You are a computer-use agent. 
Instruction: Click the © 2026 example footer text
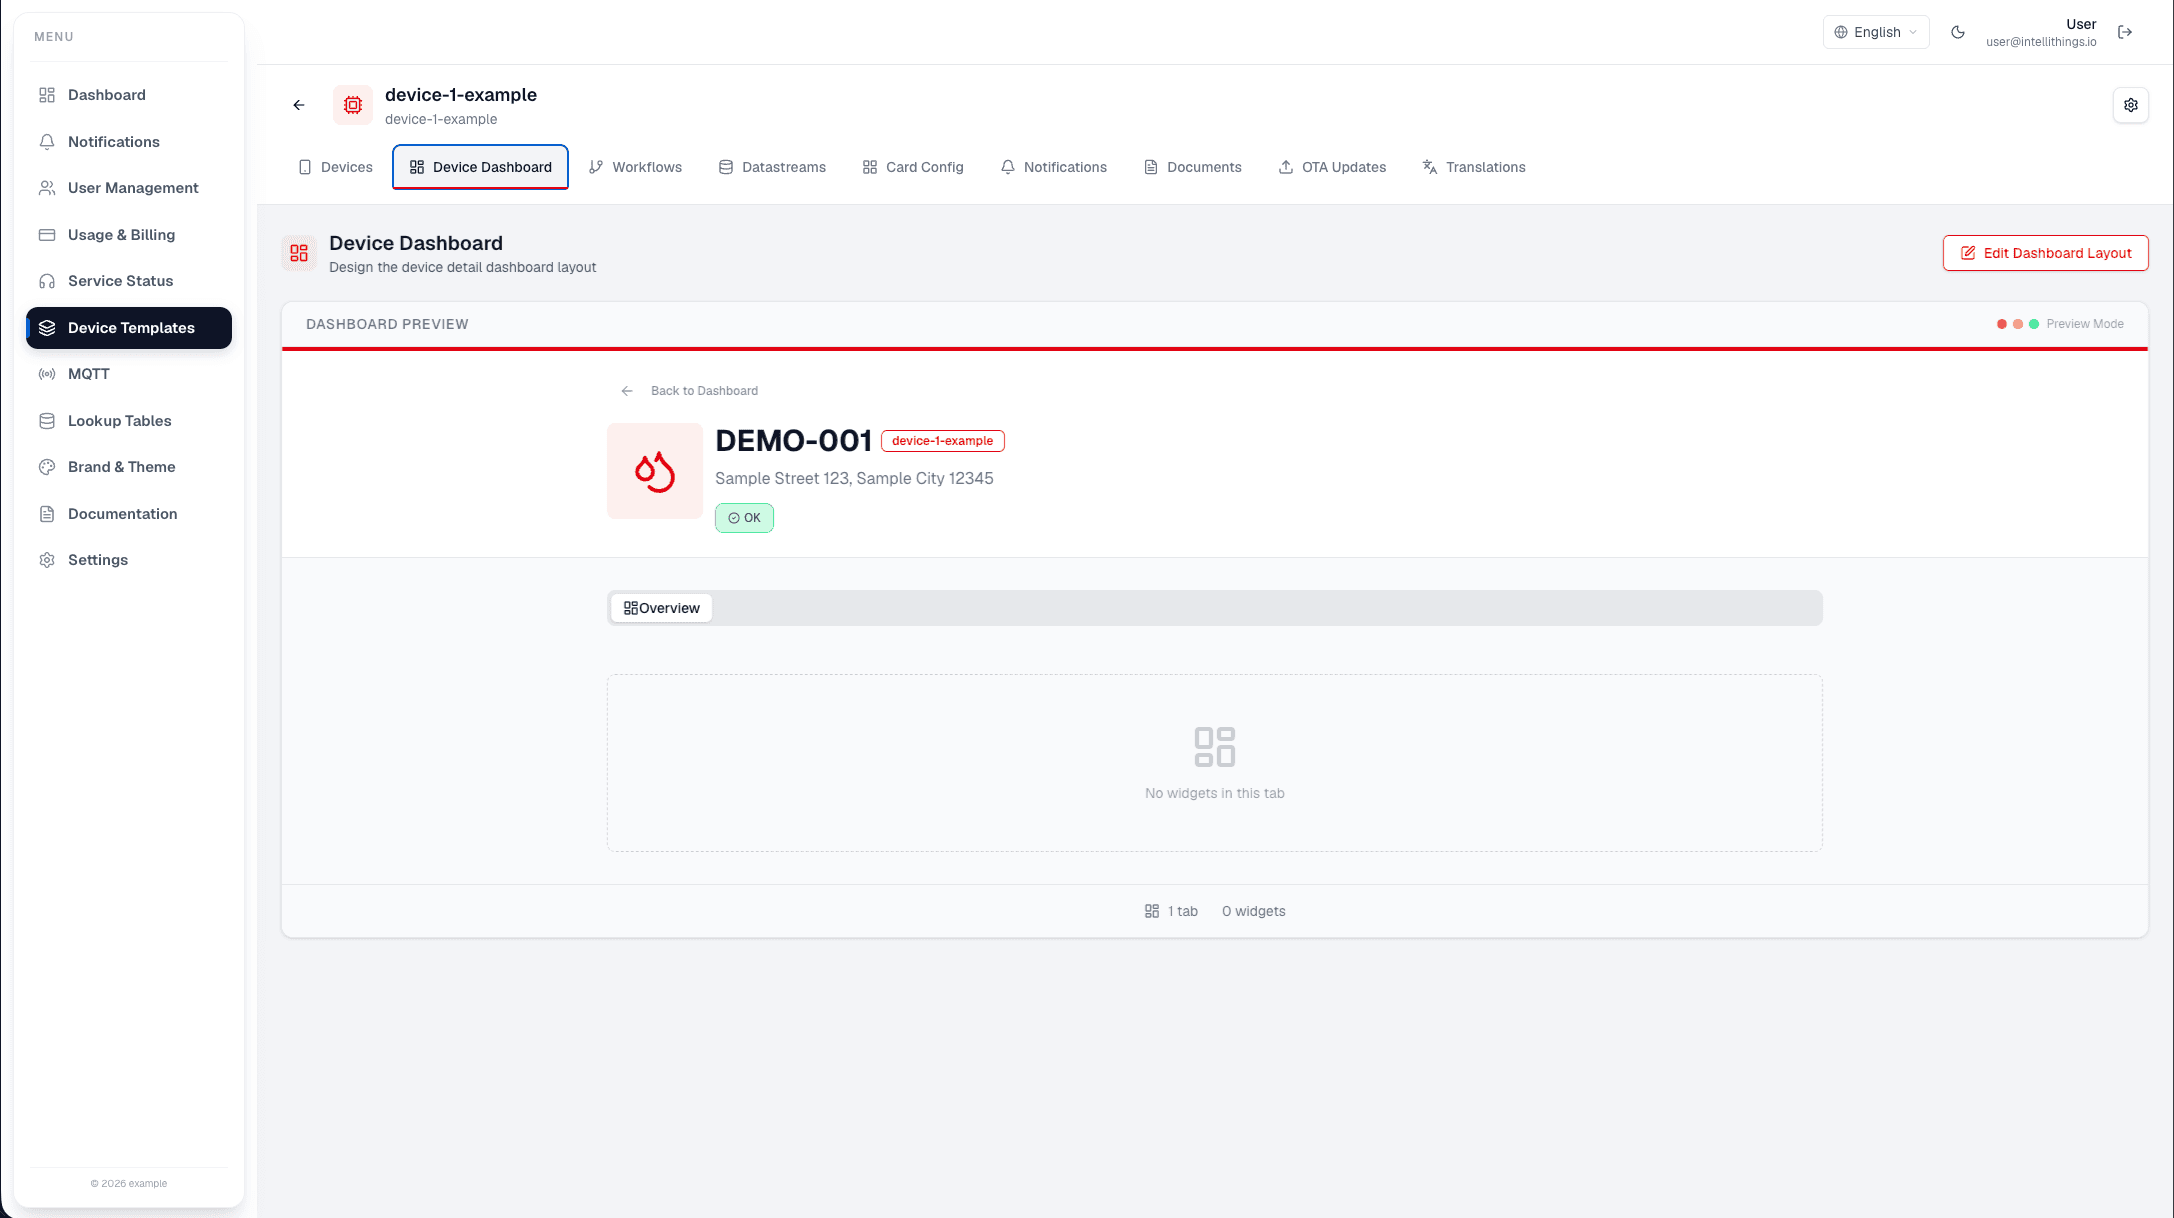[x=129, y=1183]
